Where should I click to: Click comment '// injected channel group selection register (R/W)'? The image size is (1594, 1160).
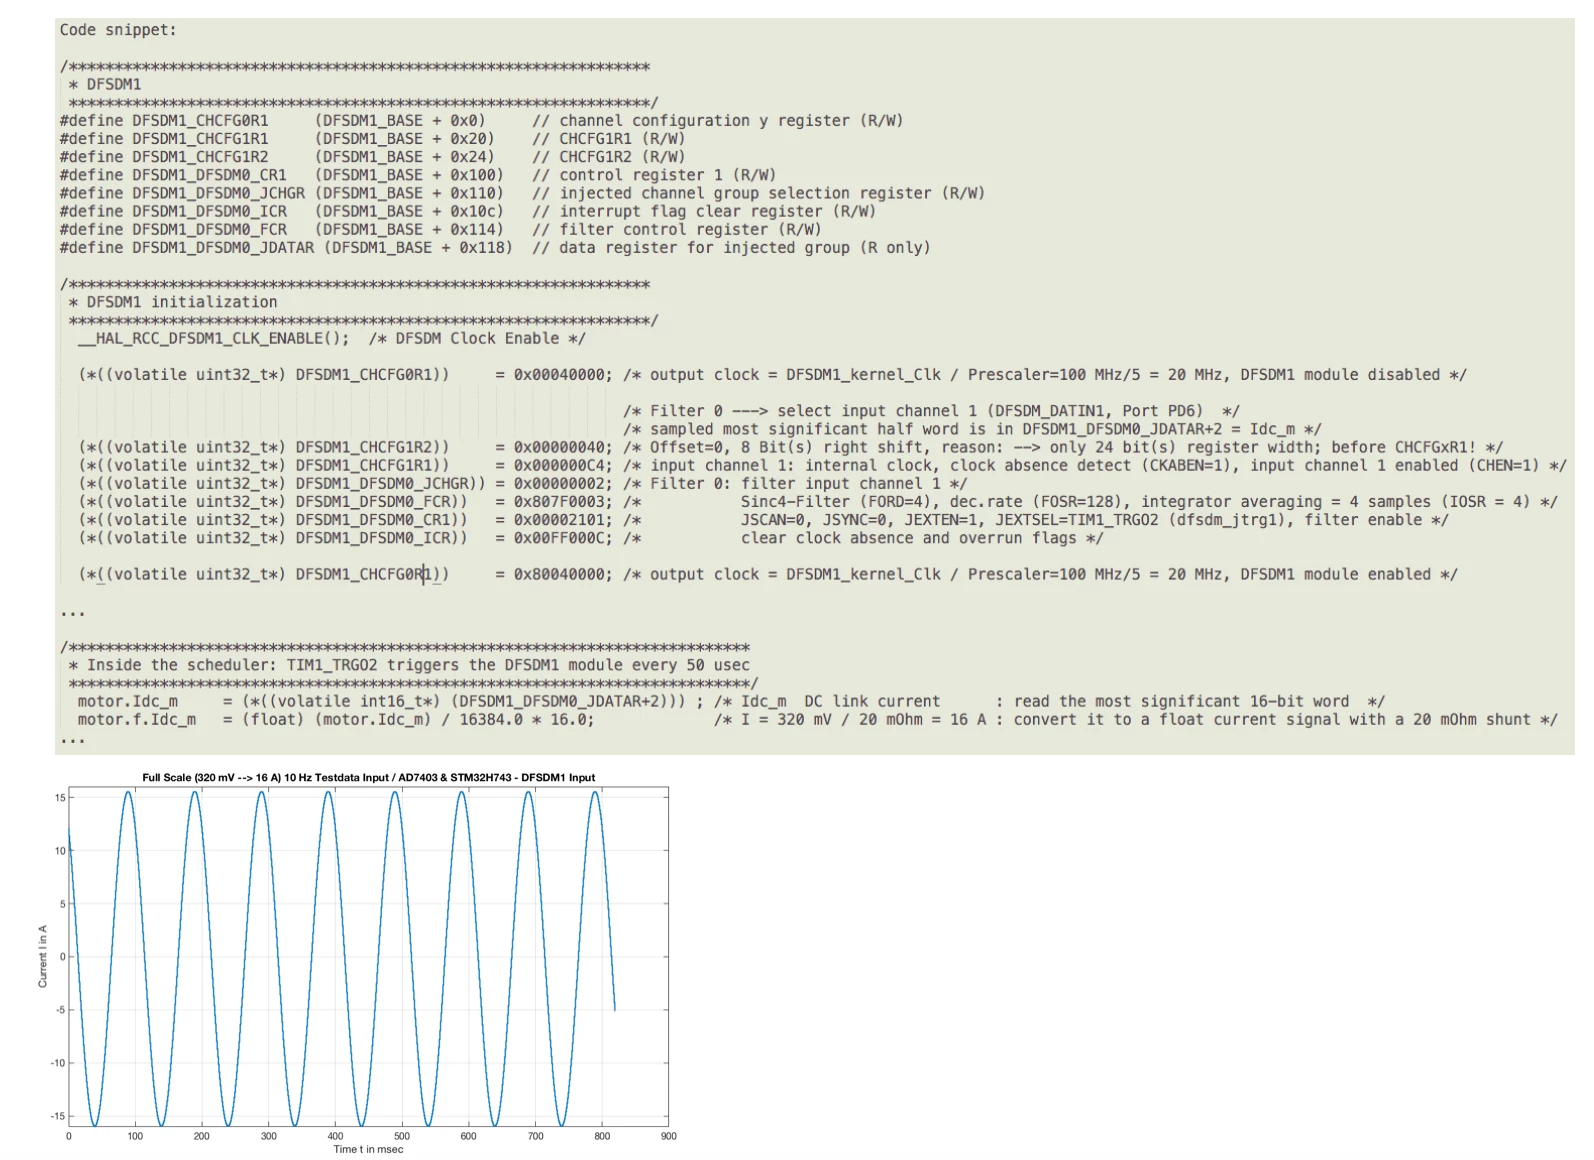tap(758, 193)
